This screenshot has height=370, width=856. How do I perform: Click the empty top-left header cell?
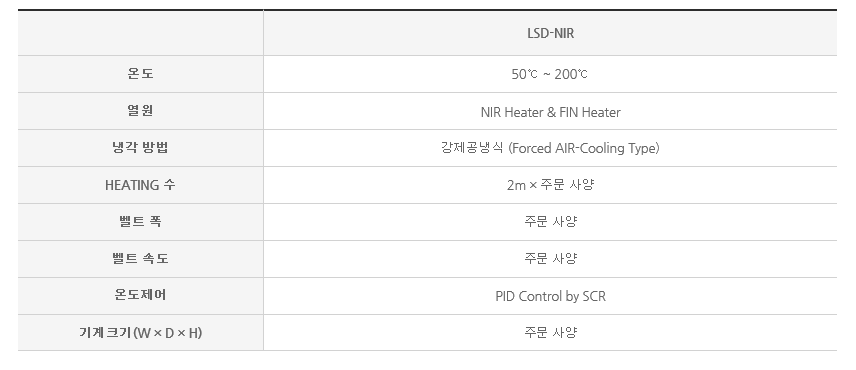pos(140,33)
